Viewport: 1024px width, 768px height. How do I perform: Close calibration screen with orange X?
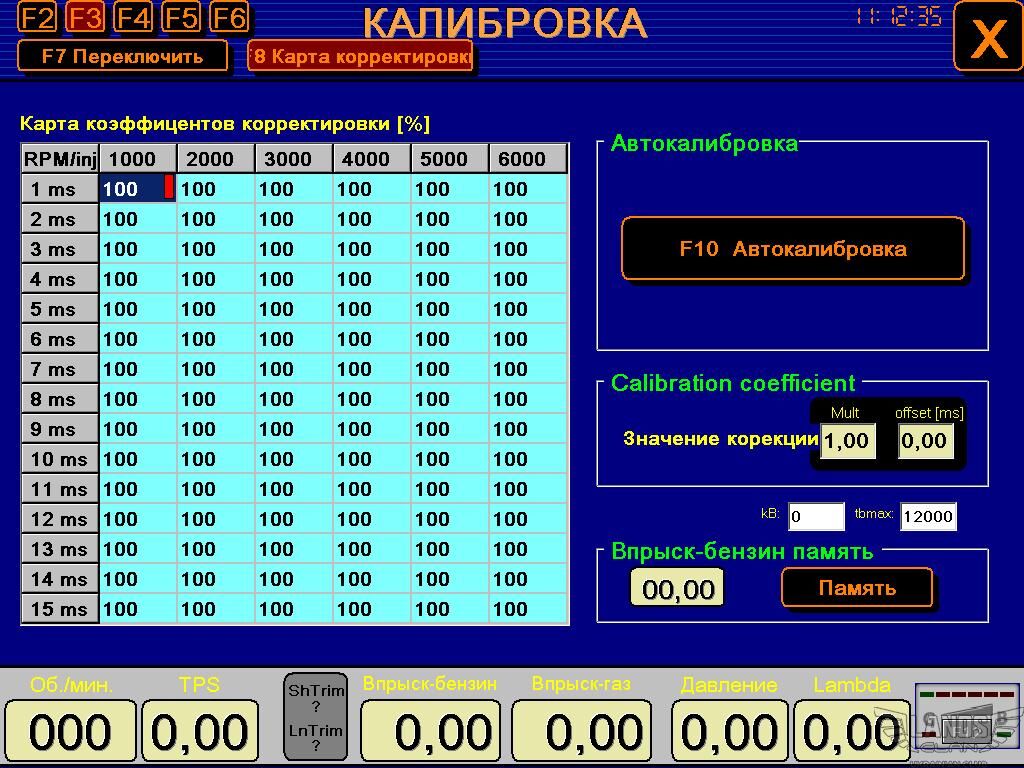(x=987, y=37)
